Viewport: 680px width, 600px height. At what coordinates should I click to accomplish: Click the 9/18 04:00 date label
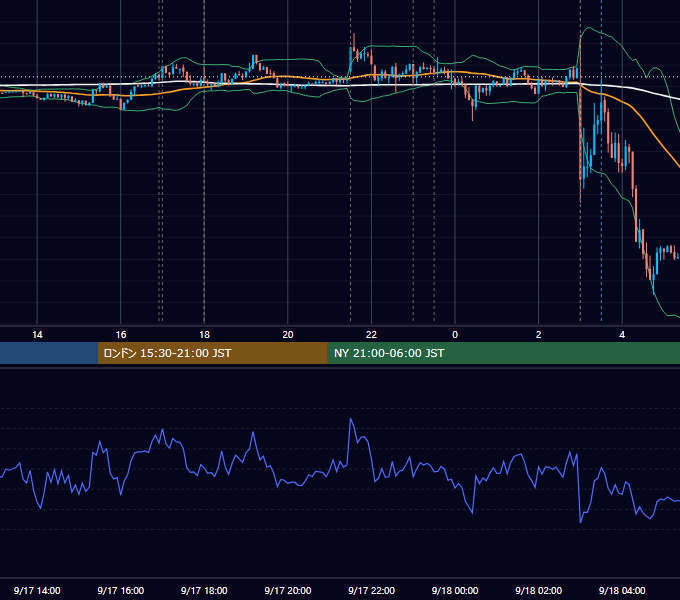tap(622, 590)
